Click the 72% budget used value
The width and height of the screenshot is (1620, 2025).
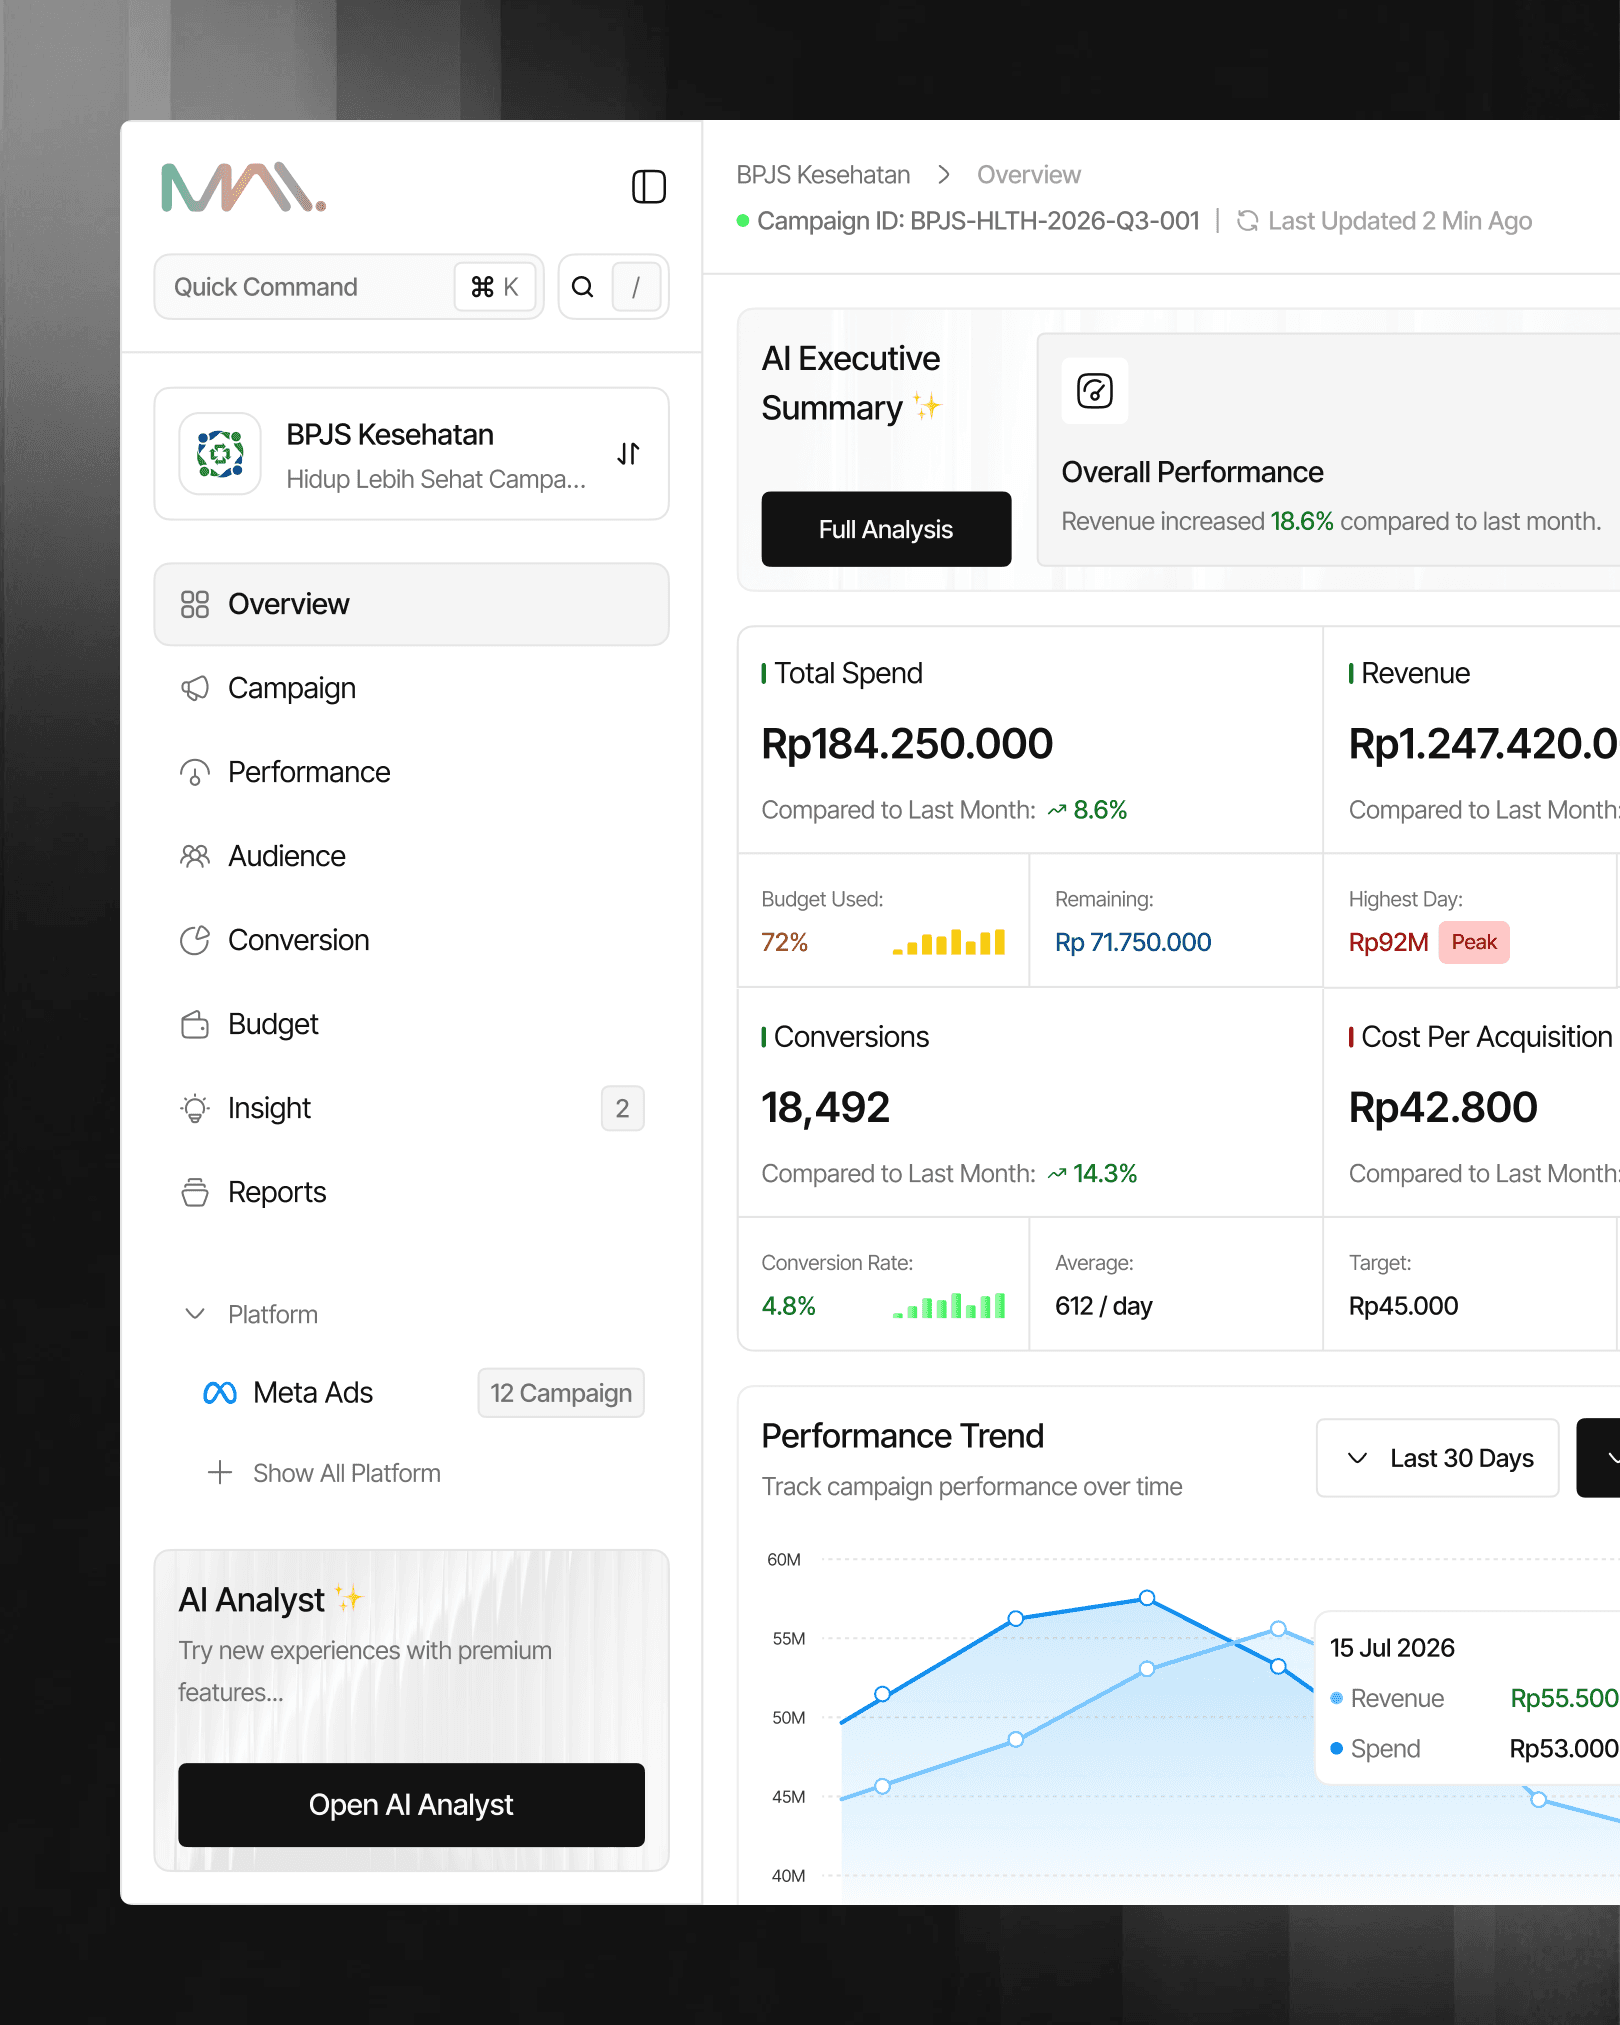coord(784,942)
